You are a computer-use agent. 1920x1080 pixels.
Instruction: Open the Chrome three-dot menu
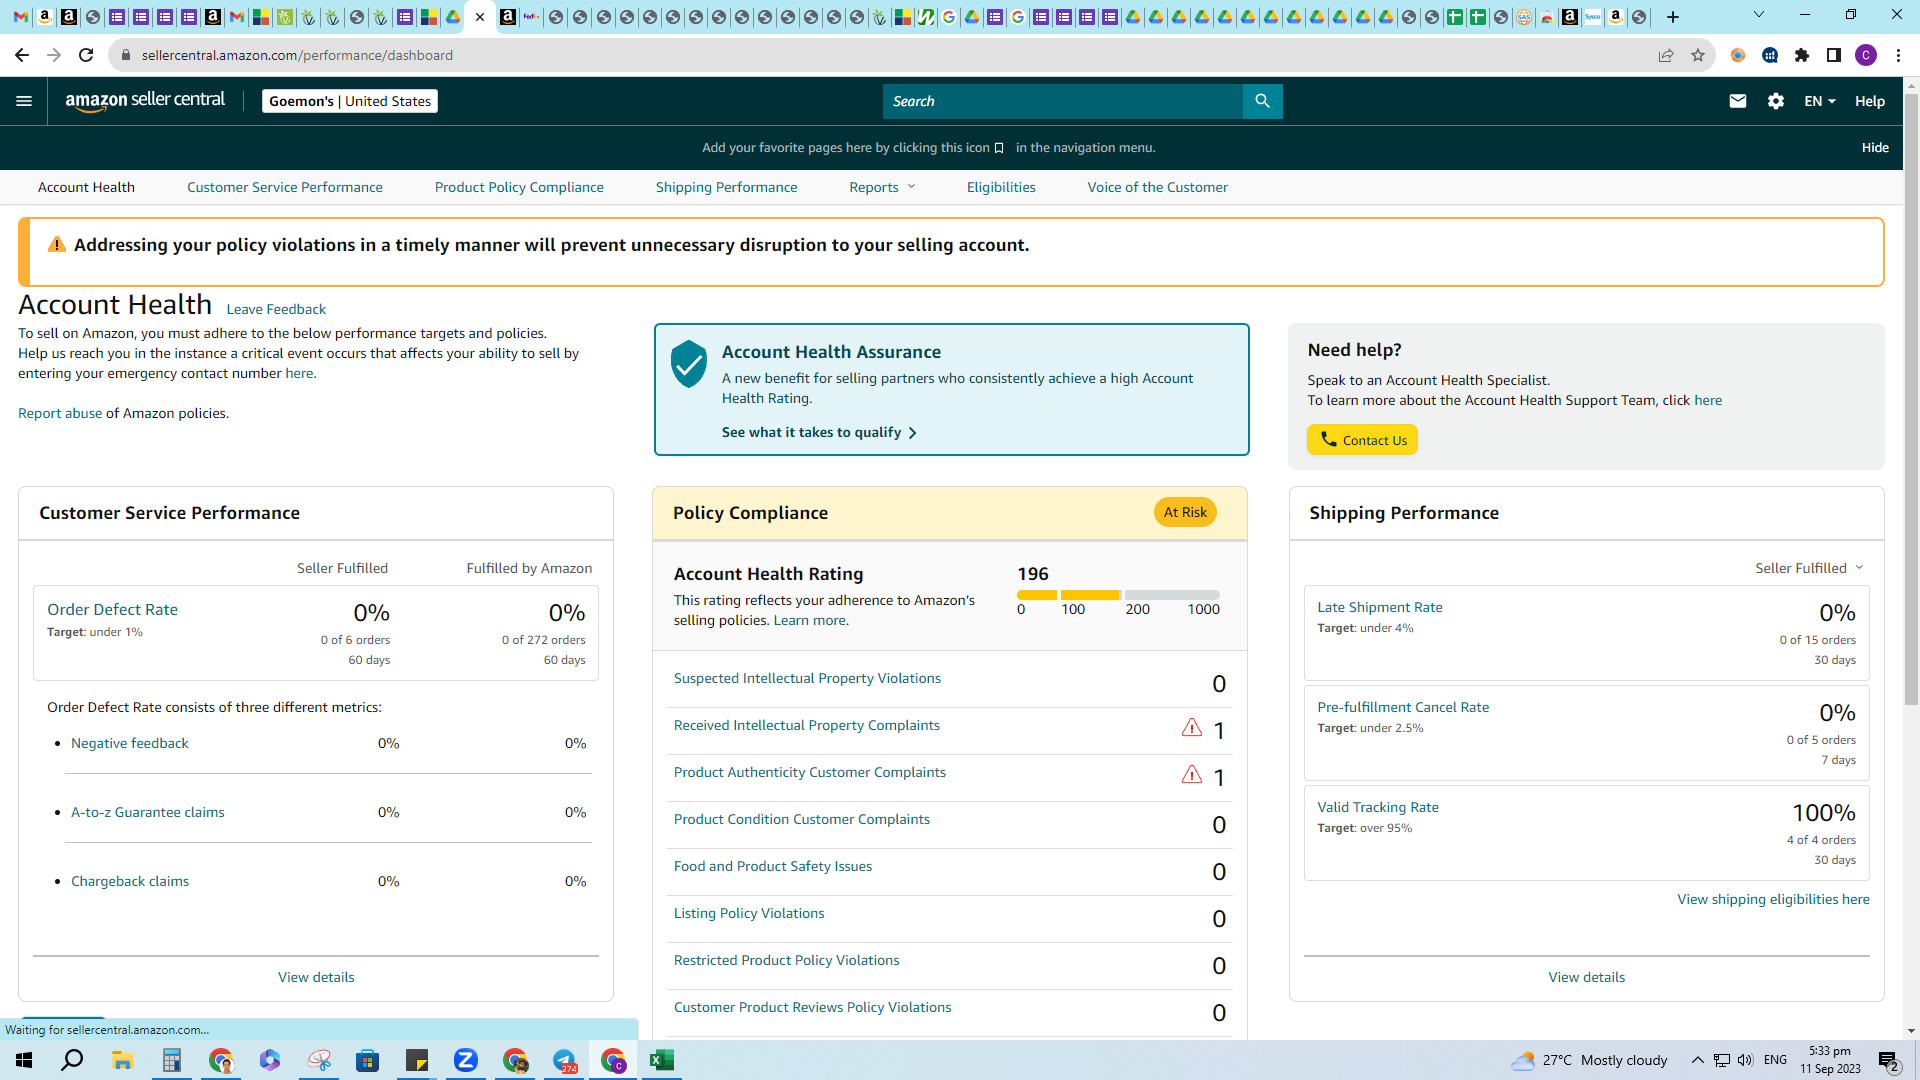click(1898, 55)
